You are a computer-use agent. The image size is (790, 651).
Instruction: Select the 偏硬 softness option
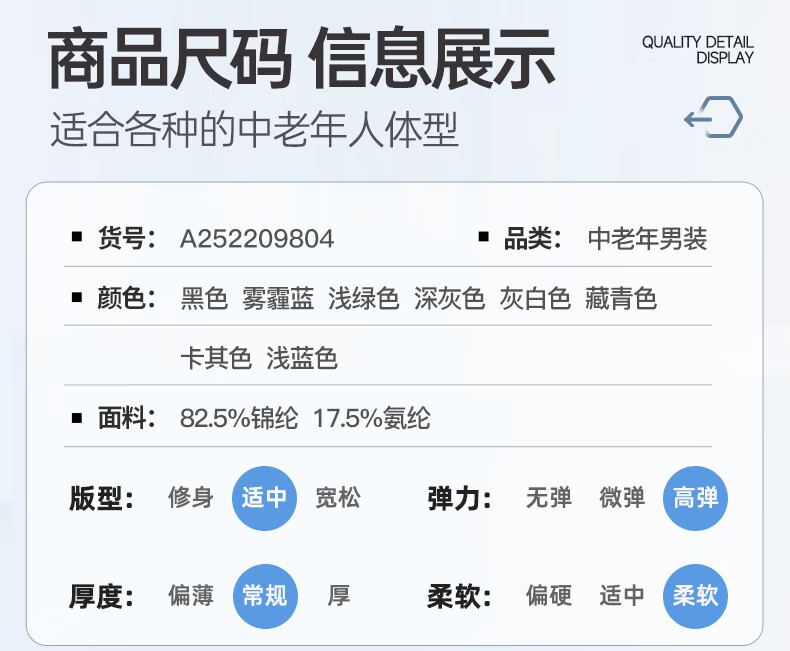[549, 596]
